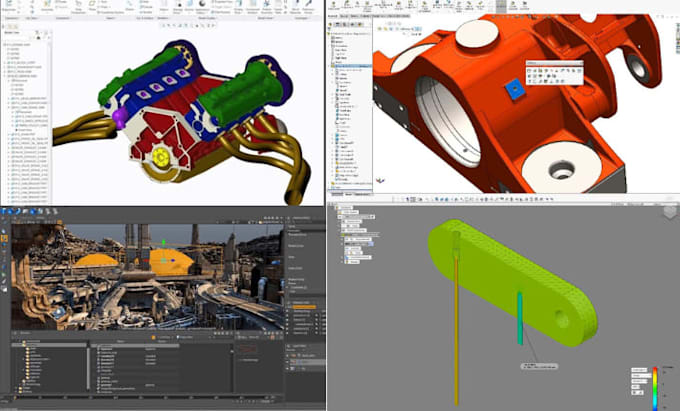Click the probe callout label below the green link

coord(539,366)
